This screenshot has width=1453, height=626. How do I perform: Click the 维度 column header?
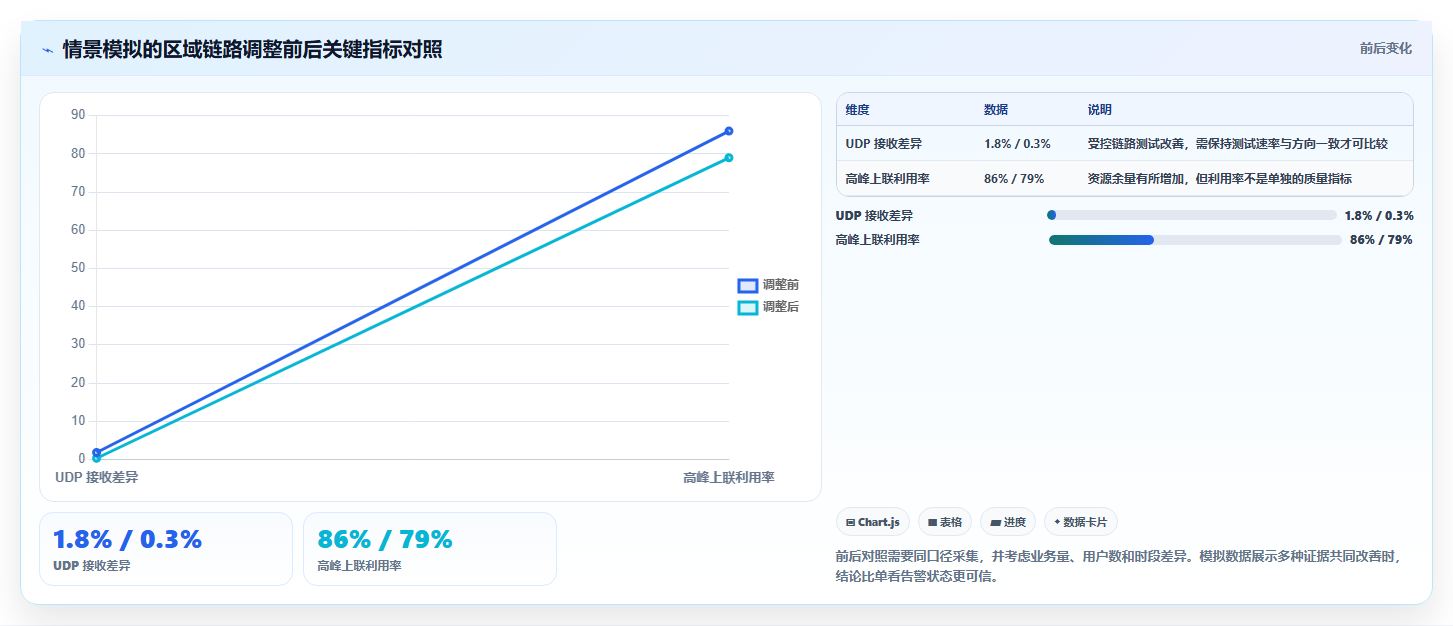point(857,110)
